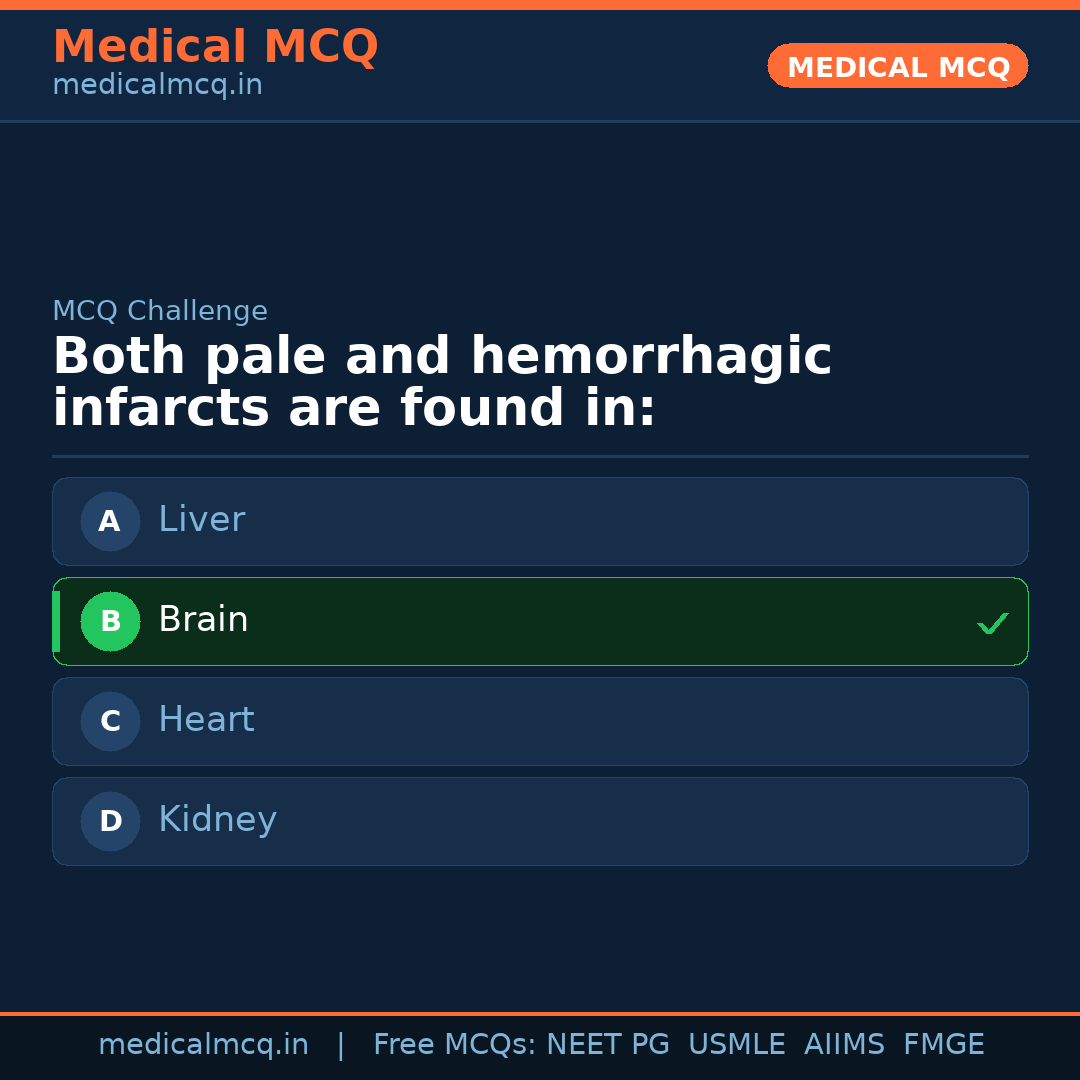The width and height of the screenshot is (1080, 1080).
Task: Click the highlighted Brain answer row
Action: click(540, 621)
